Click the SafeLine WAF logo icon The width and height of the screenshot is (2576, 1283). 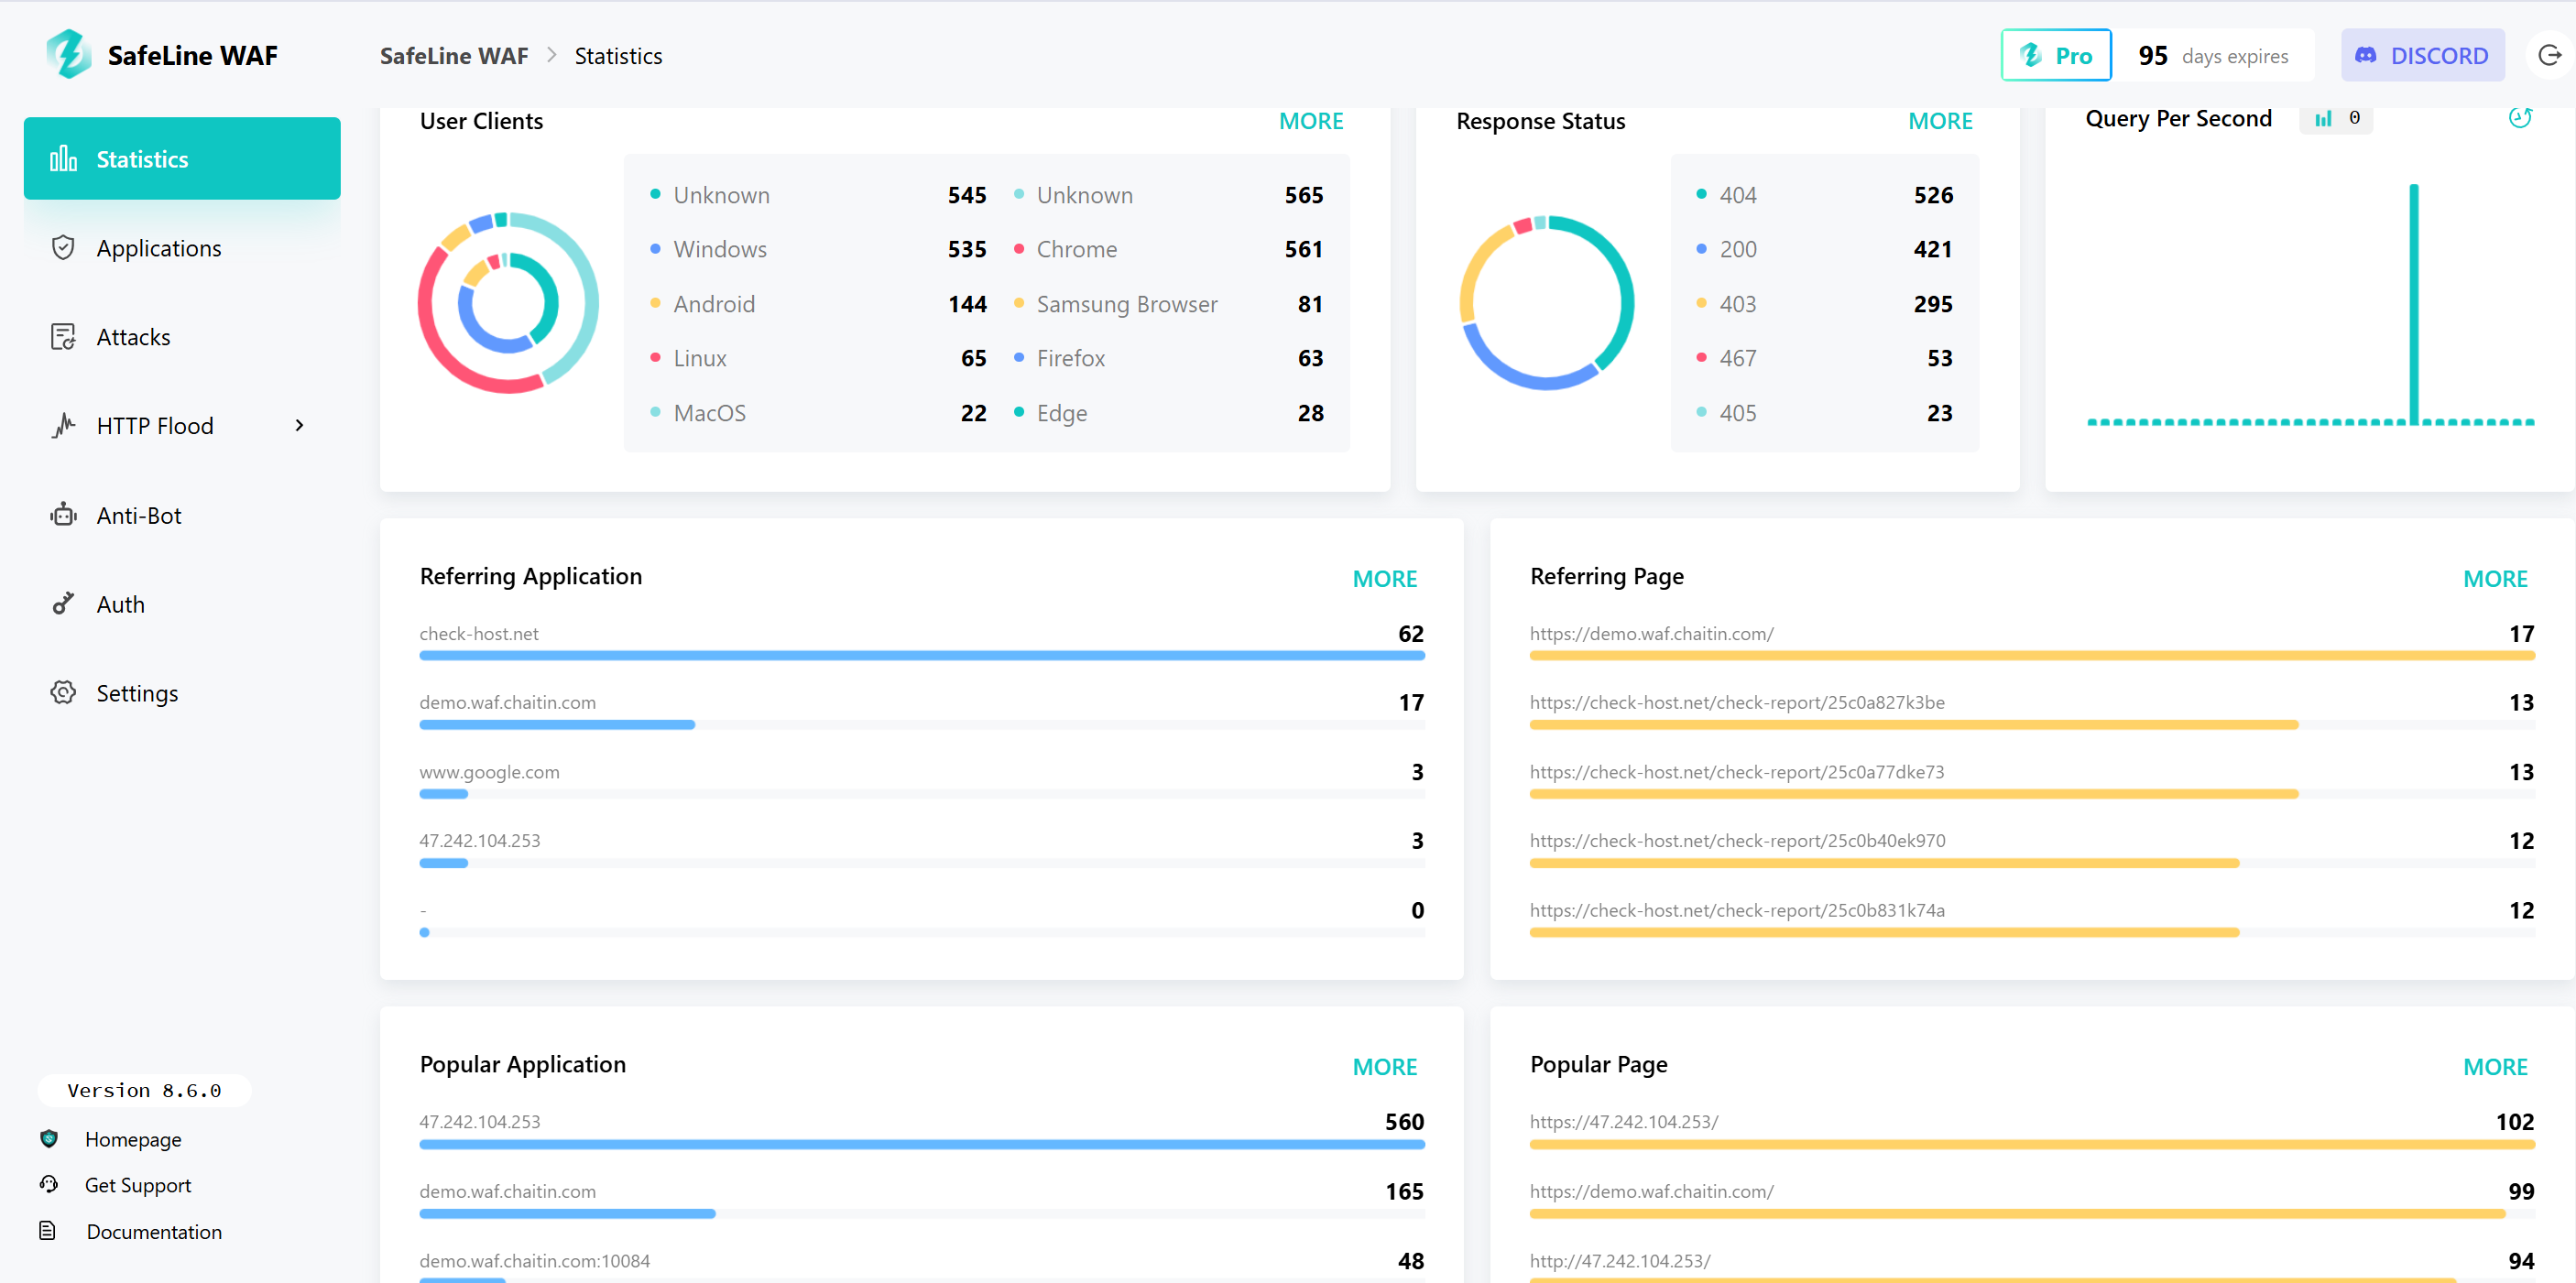68,54
